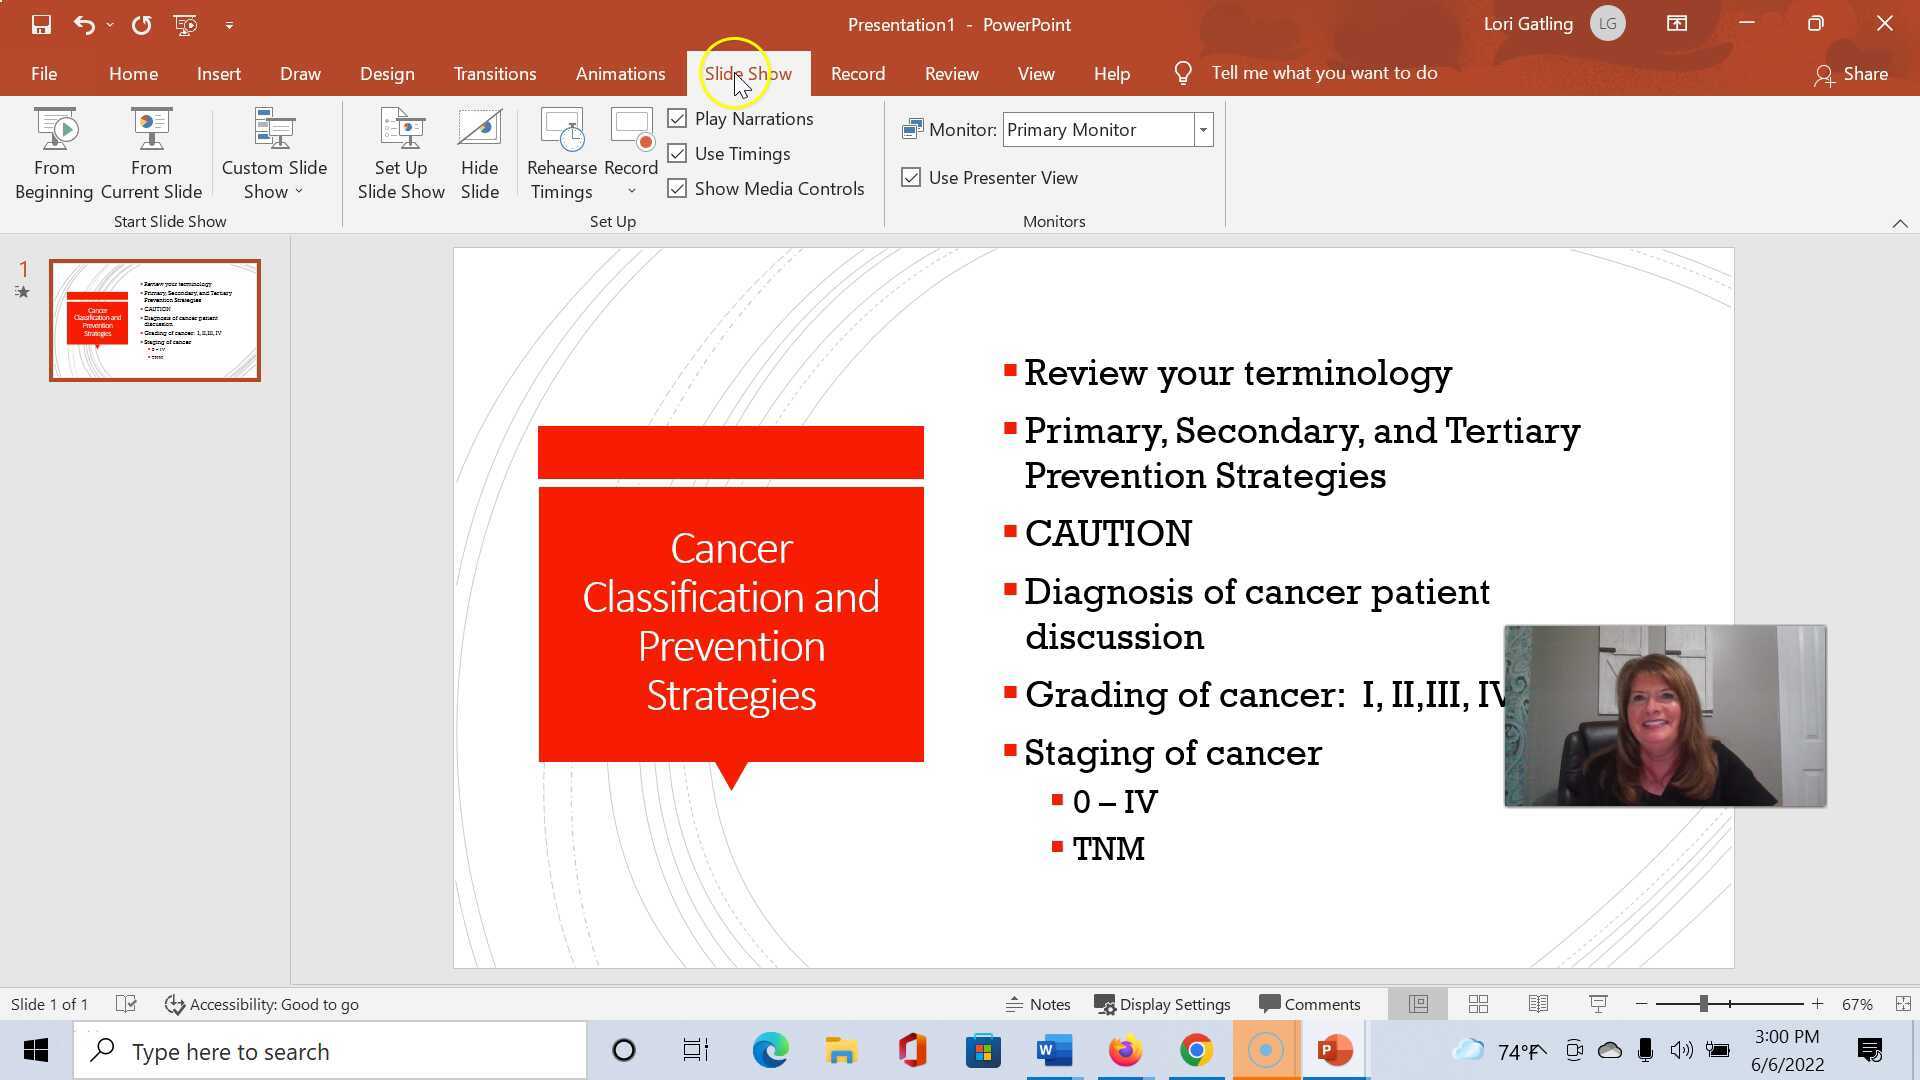Start Rehearse Timings
Image resolution: width=1920 pixels, height=1080 pixels.
coord(561,152)
